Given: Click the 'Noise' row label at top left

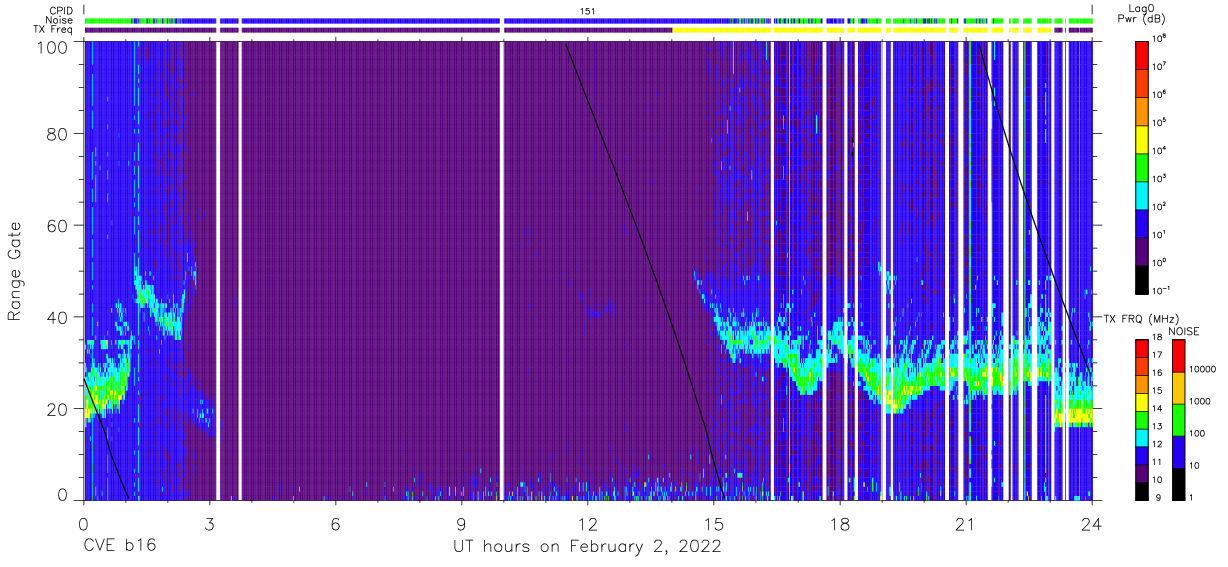Looking at the screenshot, I should click(60, 20).
